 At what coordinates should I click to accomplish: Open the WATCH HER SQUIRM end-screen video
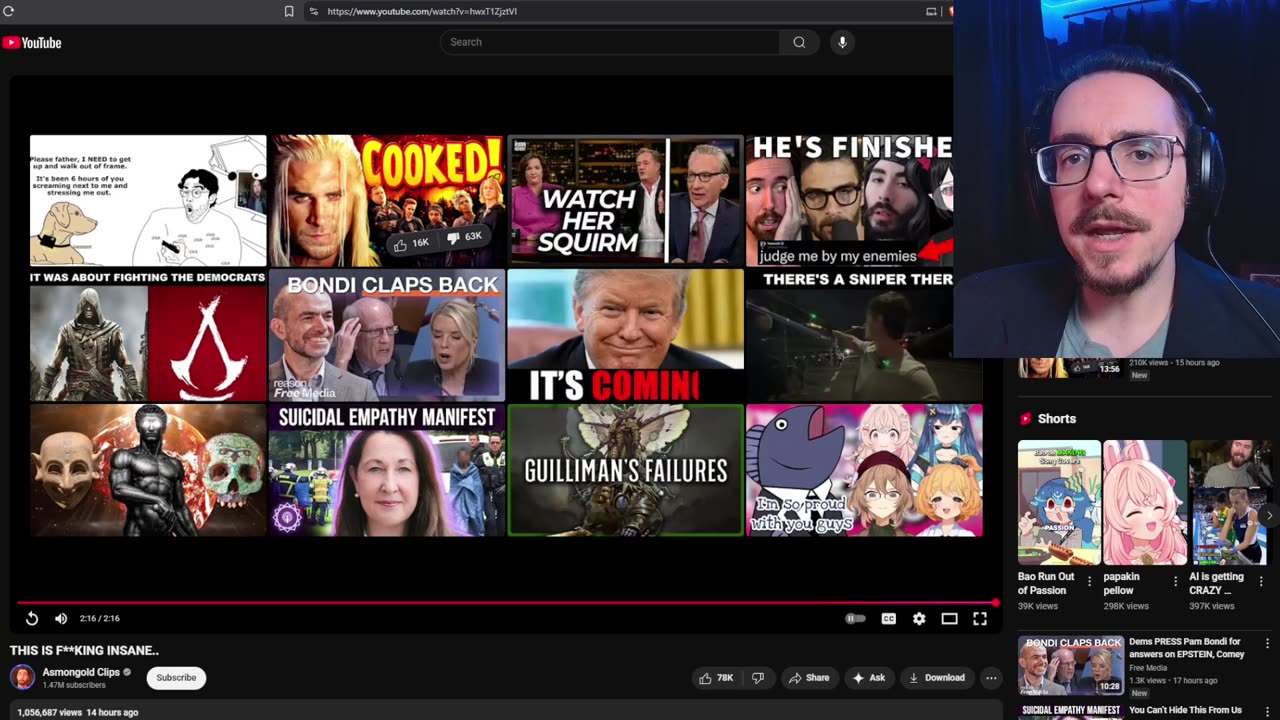coord(625,200)
